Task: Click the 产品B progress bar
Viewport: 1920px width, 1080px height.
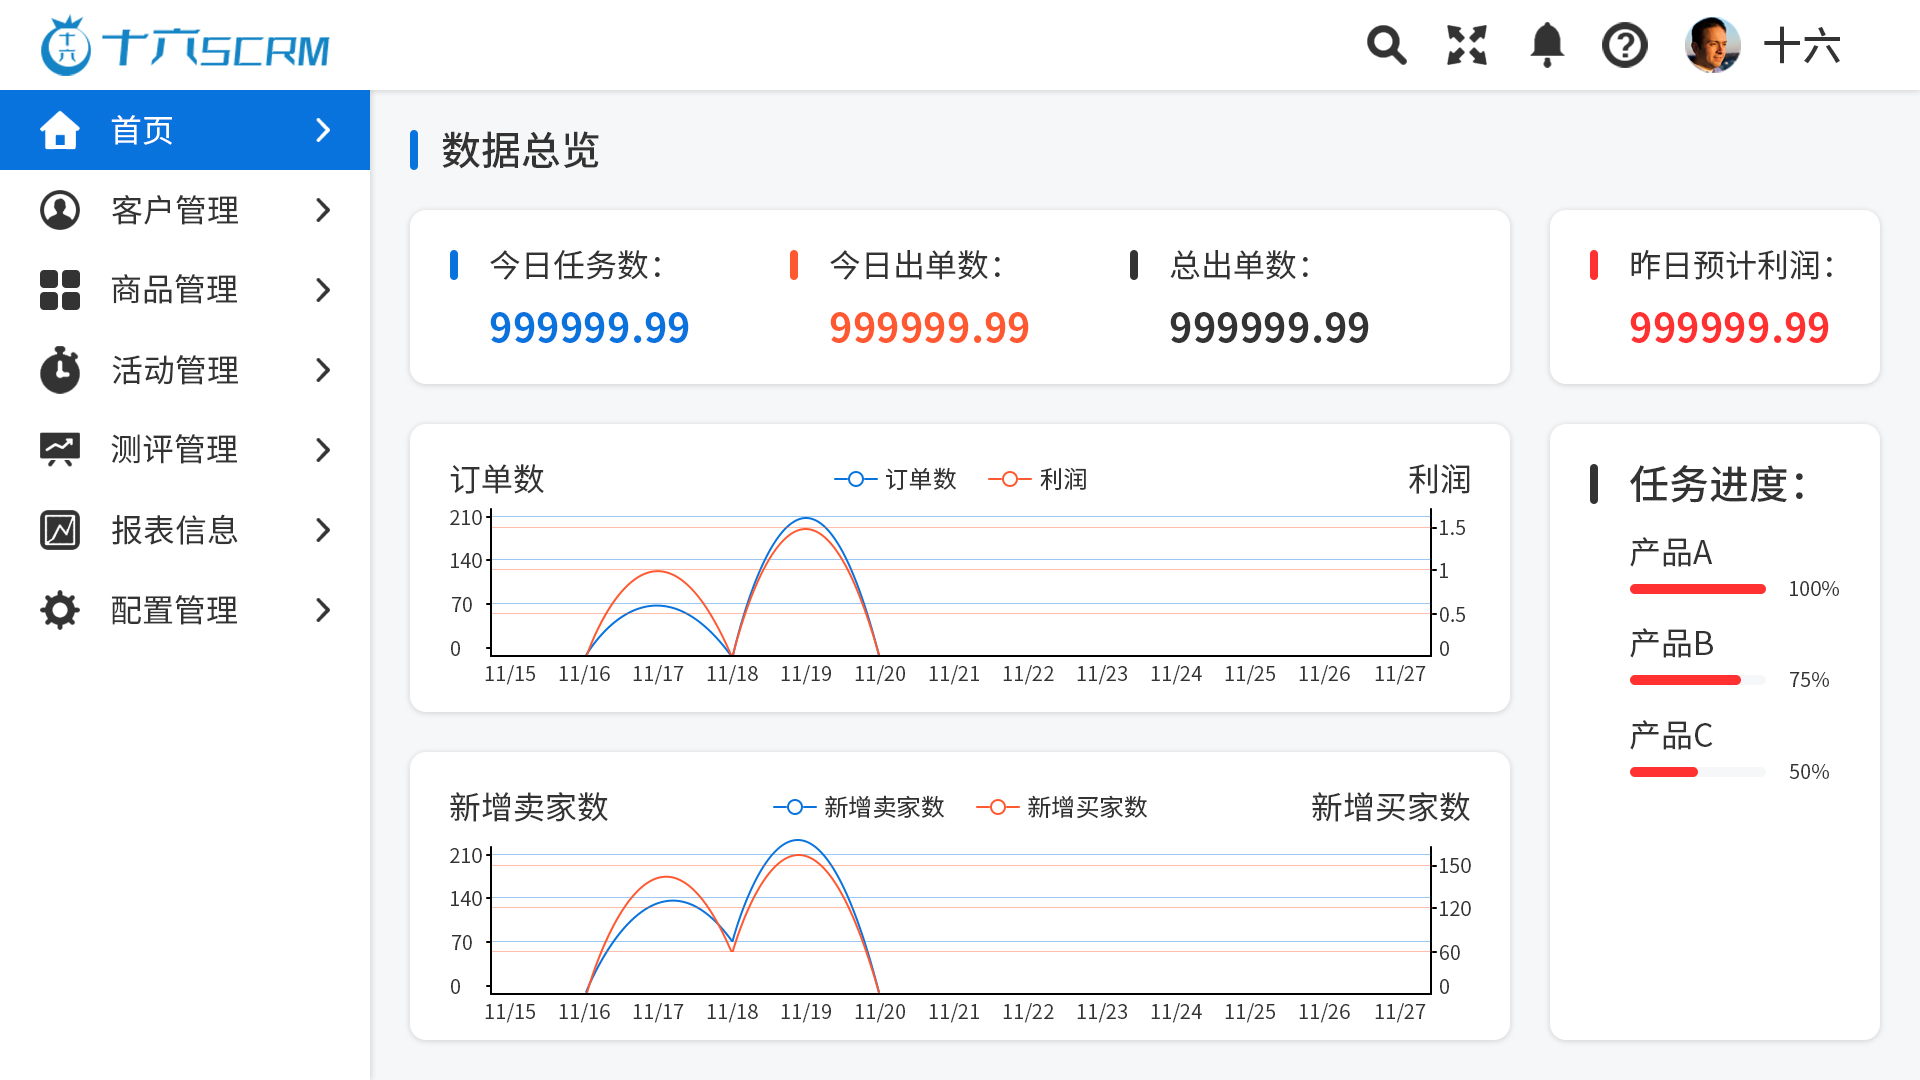Action: (1697, 680)
